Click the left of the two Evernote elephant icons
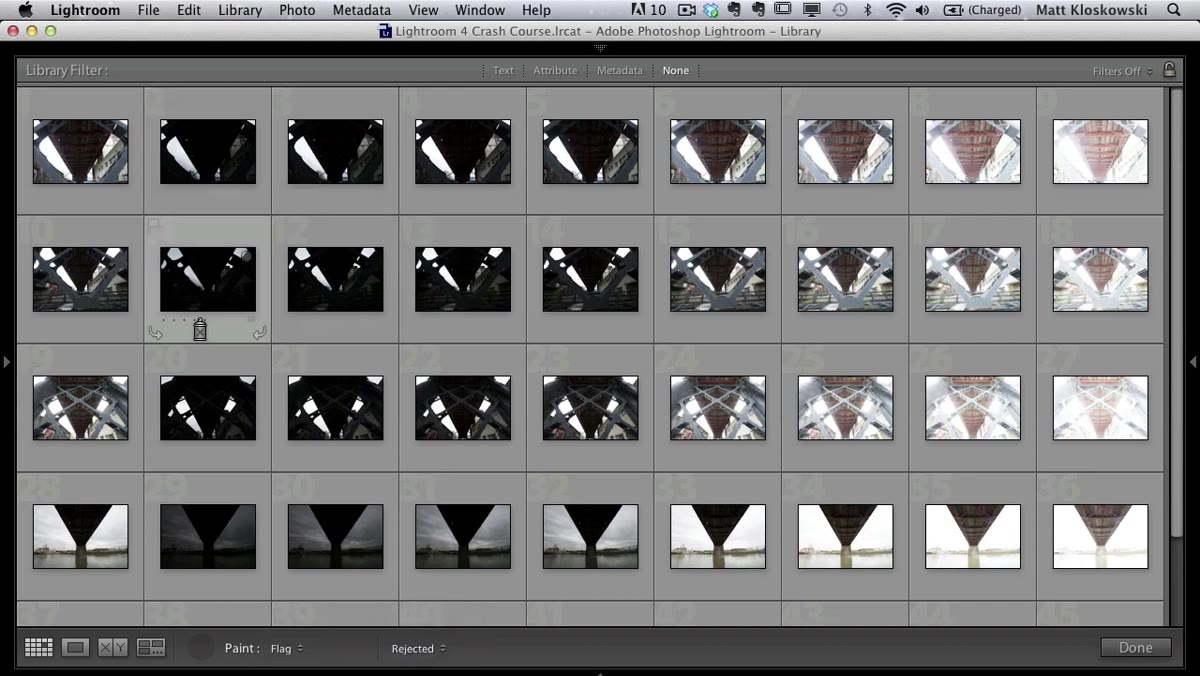1200x676 pixels. [736, 10]
